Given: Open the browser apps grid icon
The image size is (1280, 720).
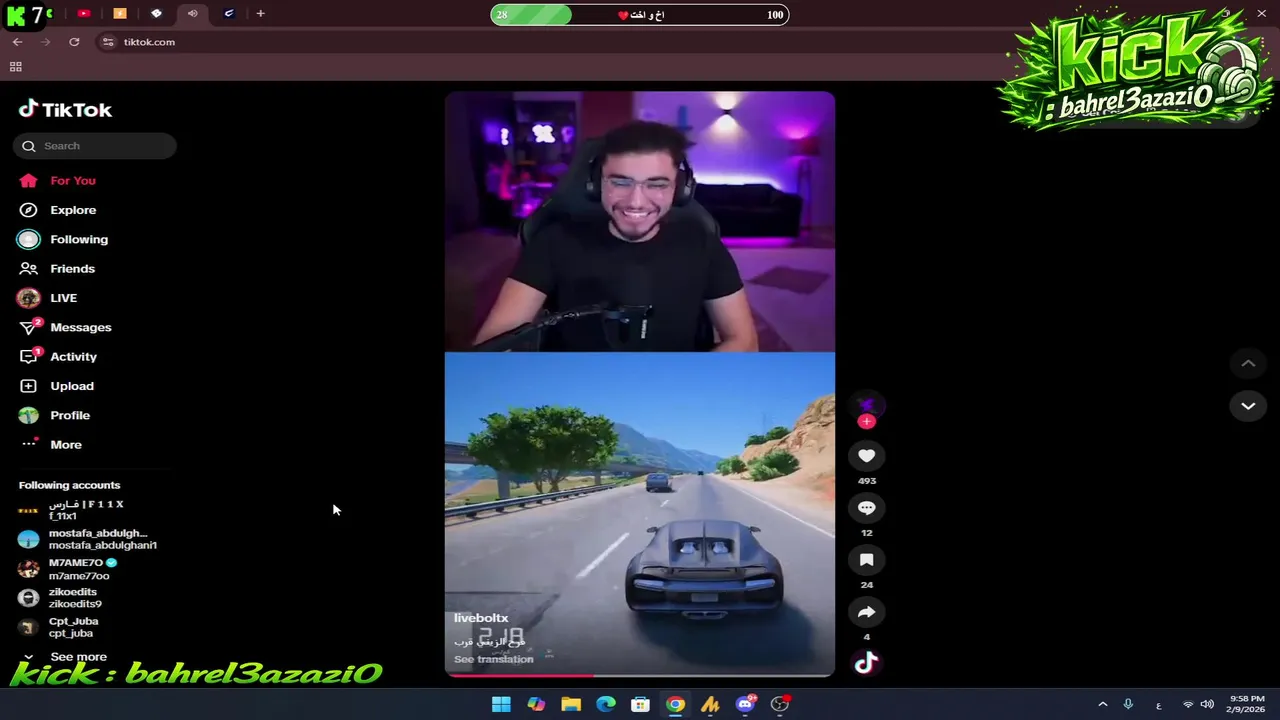Looking at the screenshot, I should click(x=15, y=67).
